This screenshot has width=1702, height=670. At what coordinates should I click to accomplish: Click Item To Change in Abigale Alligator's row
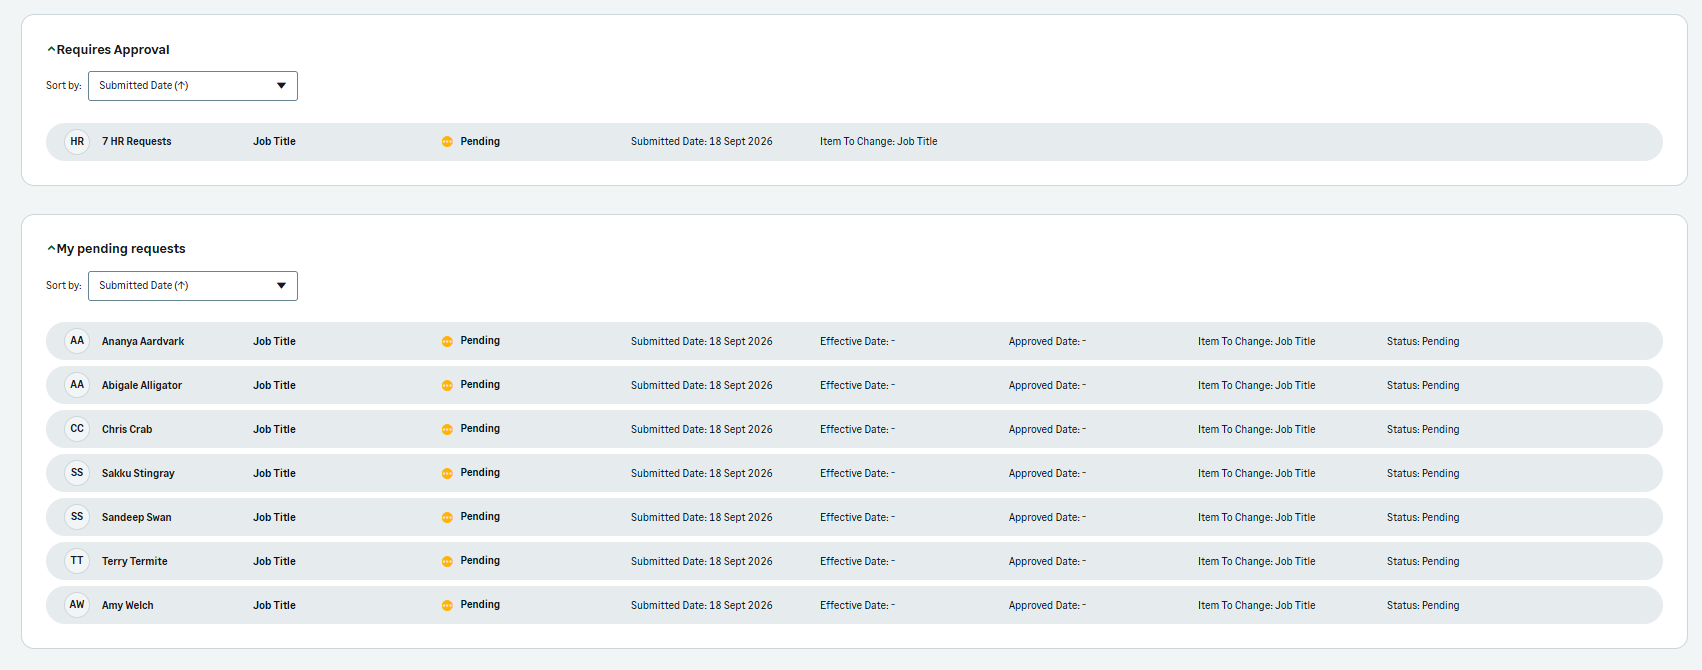1257,386
